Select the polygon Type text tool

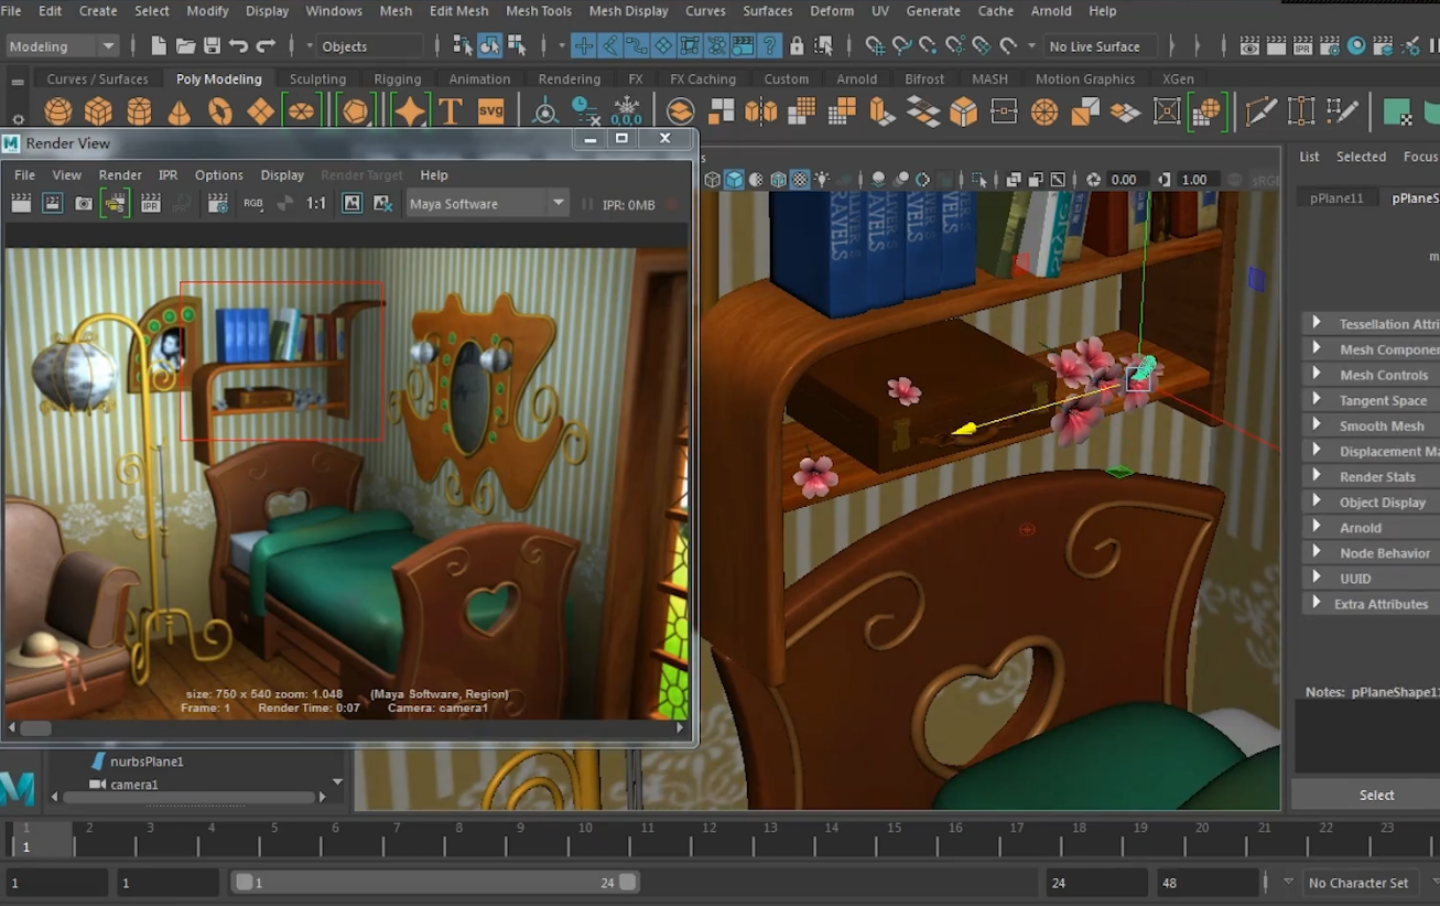(x=450, y=111)
